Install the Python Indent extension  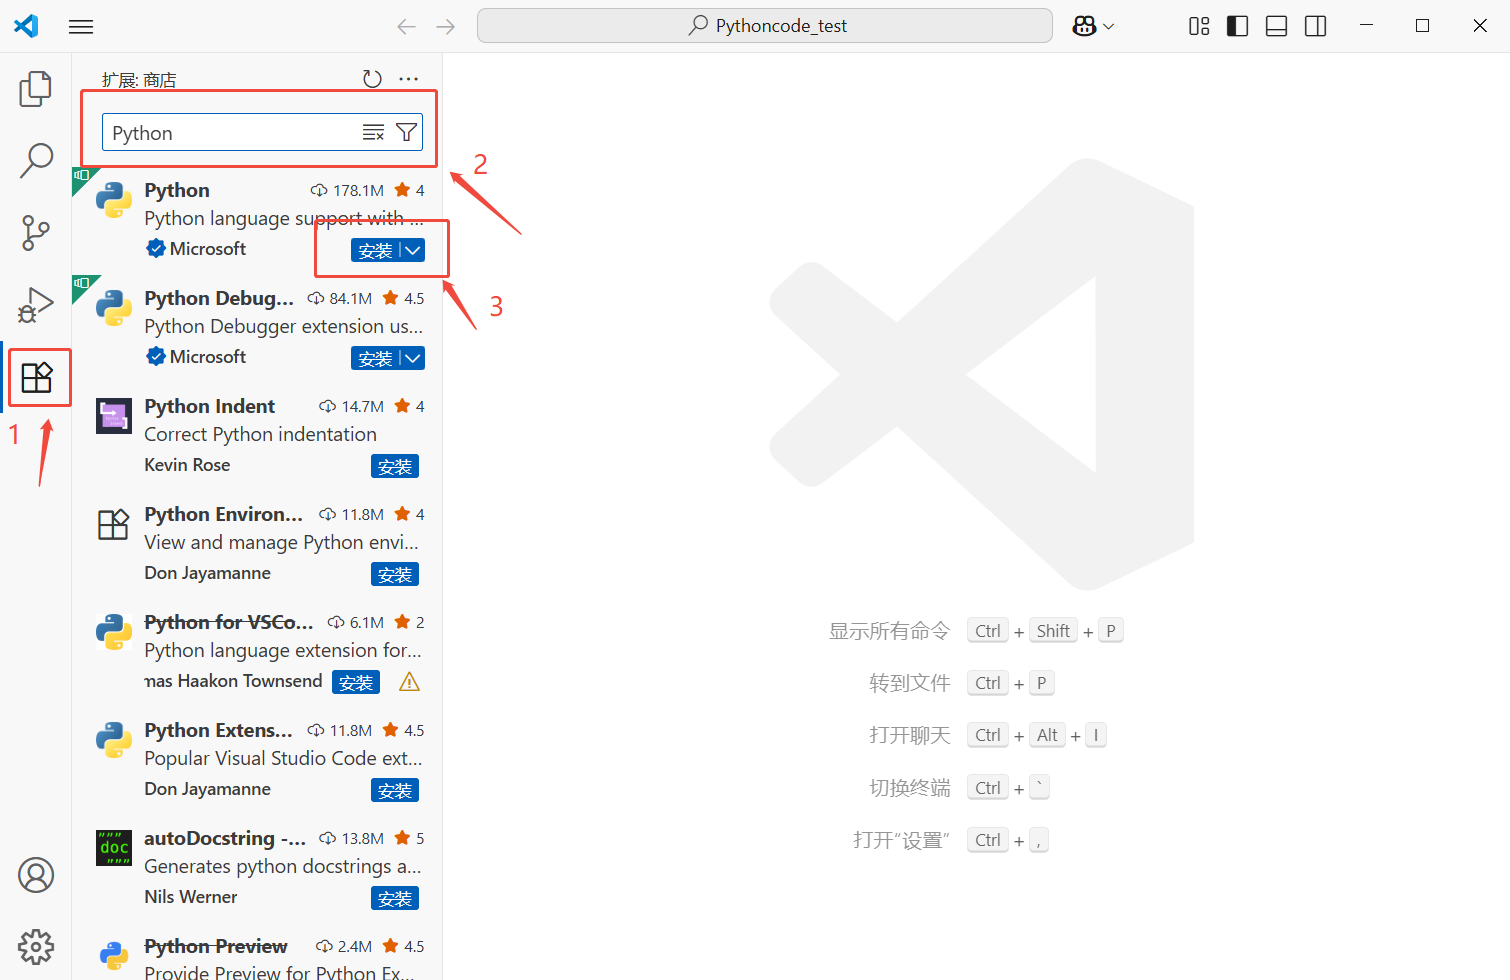(395, 466)
